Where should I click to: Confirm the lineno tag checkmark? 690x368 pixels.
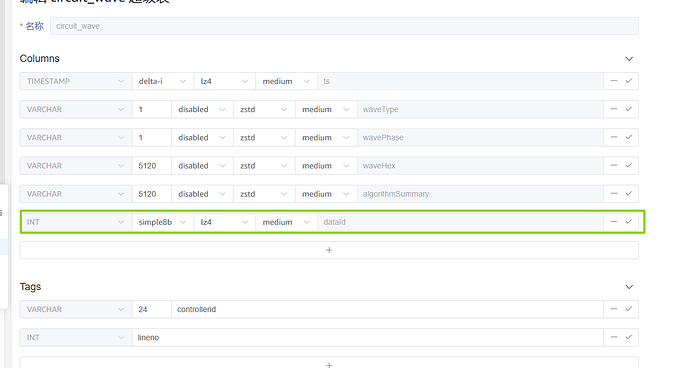point(629,337)
